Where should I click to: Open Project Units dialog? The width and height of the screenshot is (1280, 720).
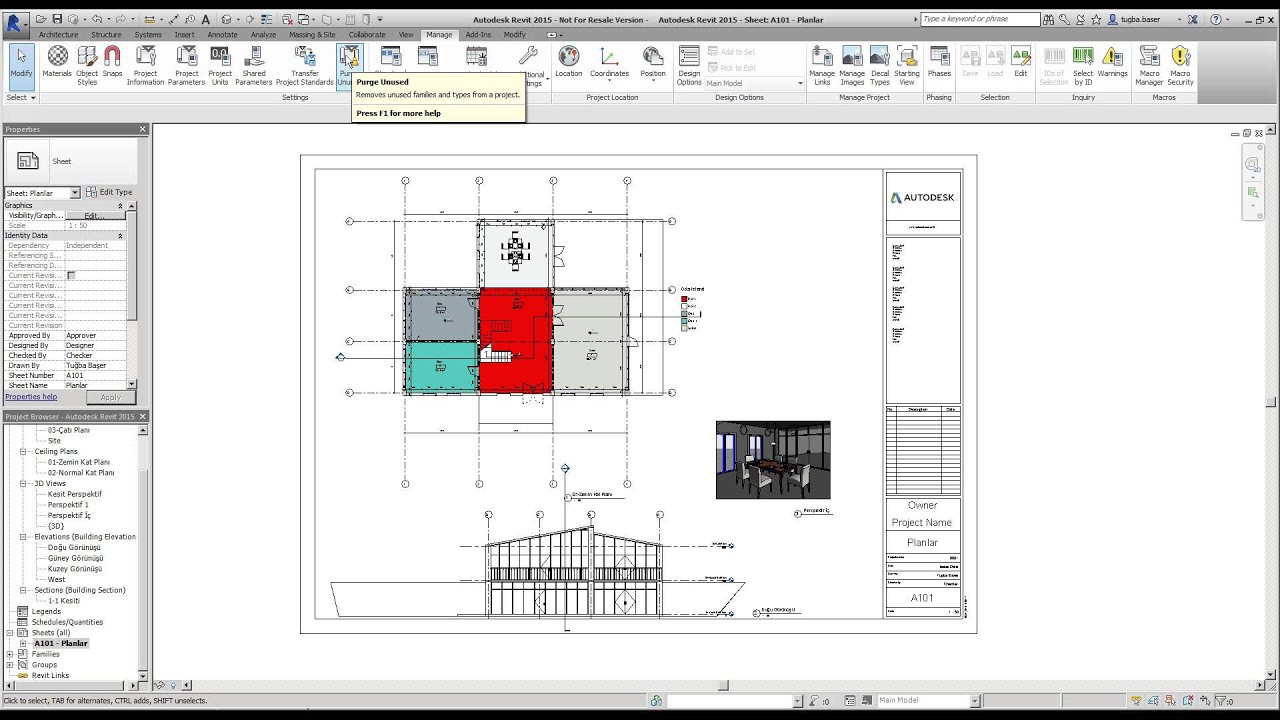point(220,65)
